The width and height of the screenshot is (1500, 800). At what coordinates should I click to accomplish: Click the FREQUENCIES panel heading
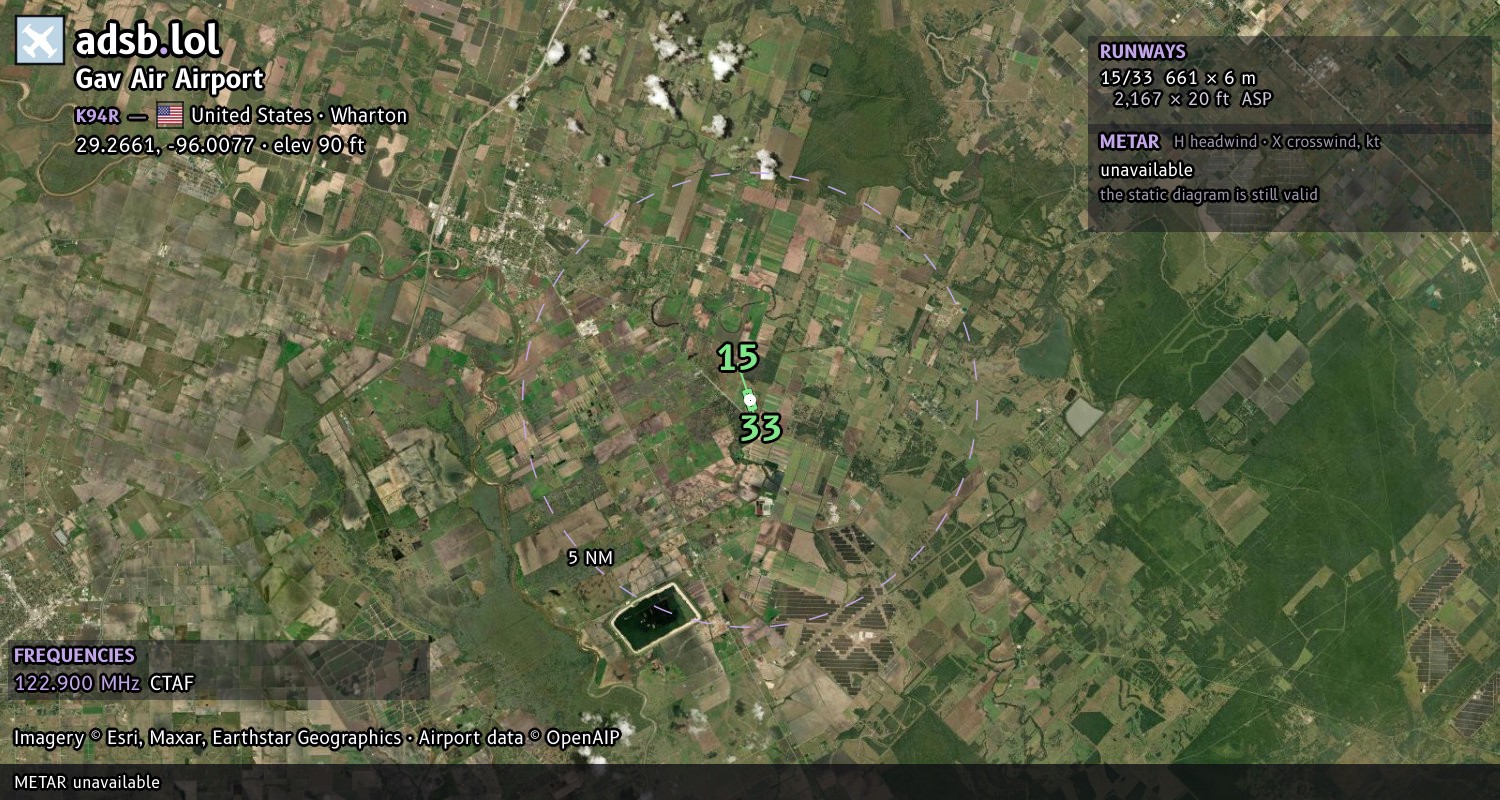[74, 656]
